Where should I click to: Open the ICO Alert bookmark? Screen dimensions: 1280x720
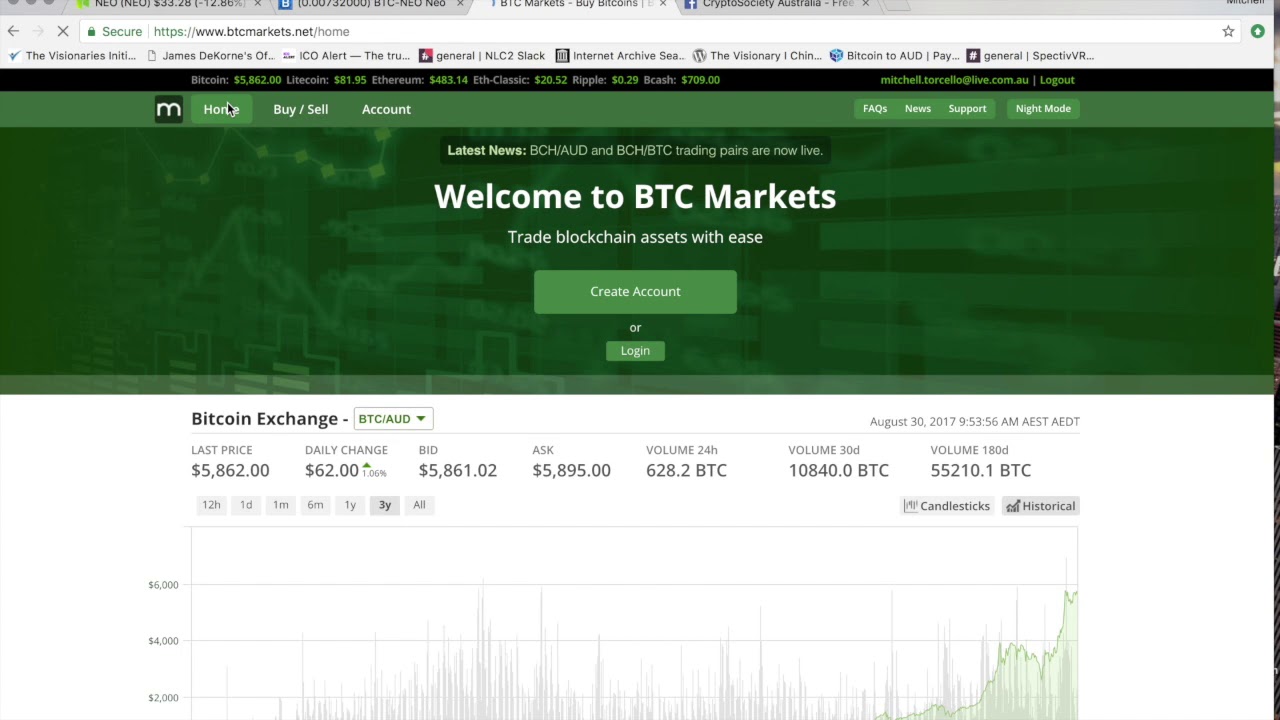347,56
